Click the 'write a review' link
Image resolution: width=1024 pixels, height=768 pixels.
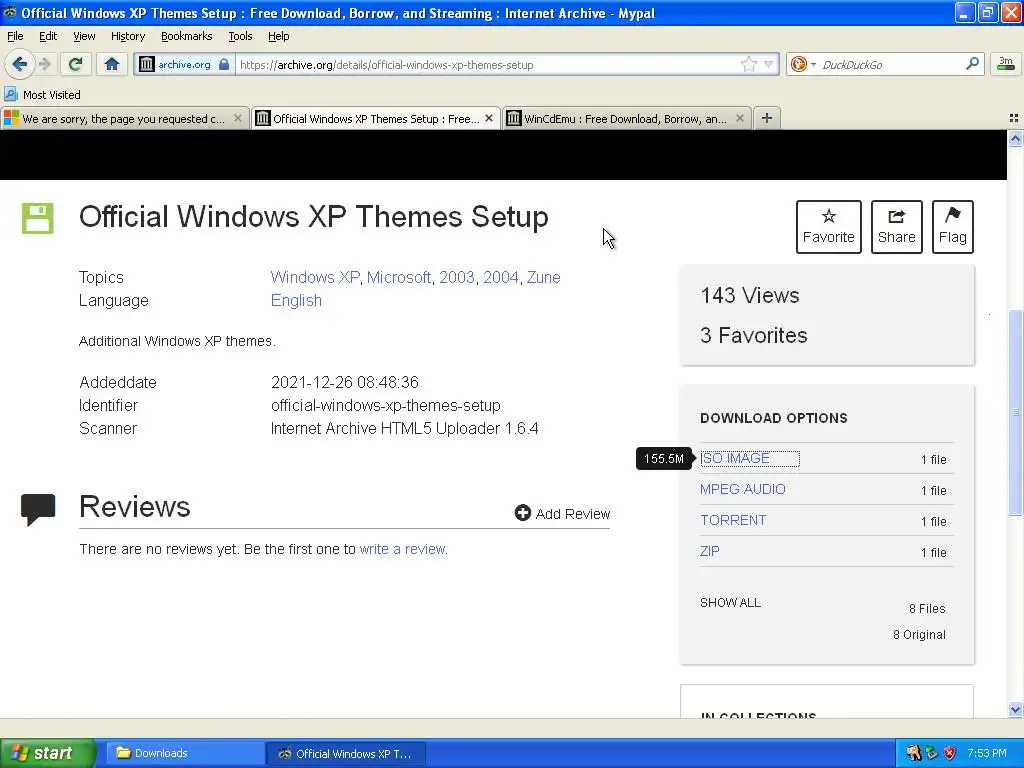[402, 549]
